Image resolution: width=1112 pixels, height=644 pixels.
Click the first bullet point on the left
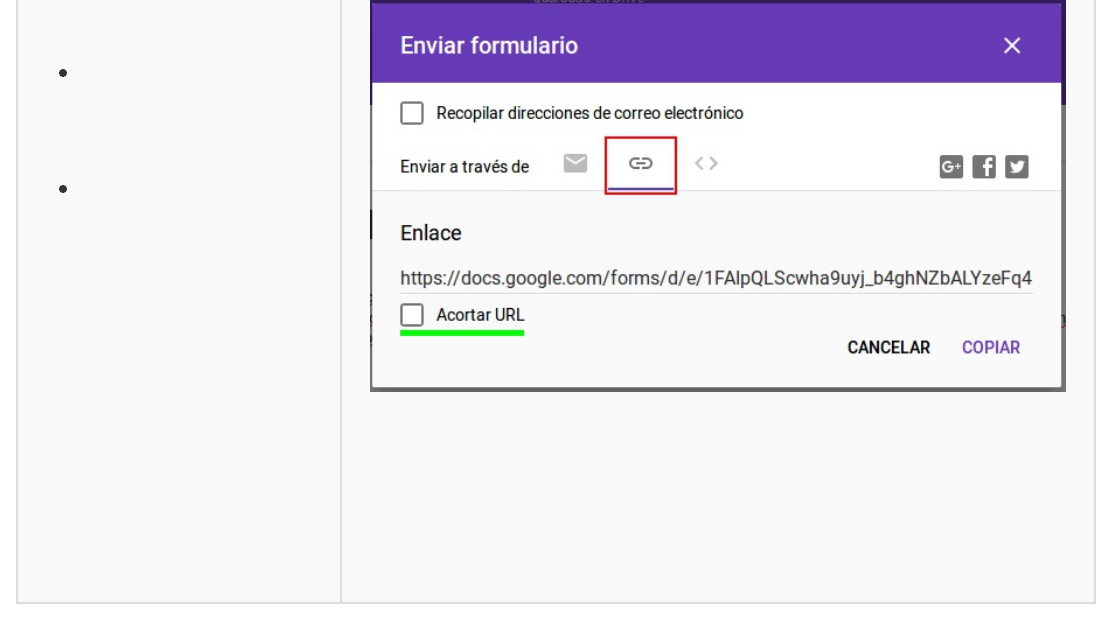(63, 73)
